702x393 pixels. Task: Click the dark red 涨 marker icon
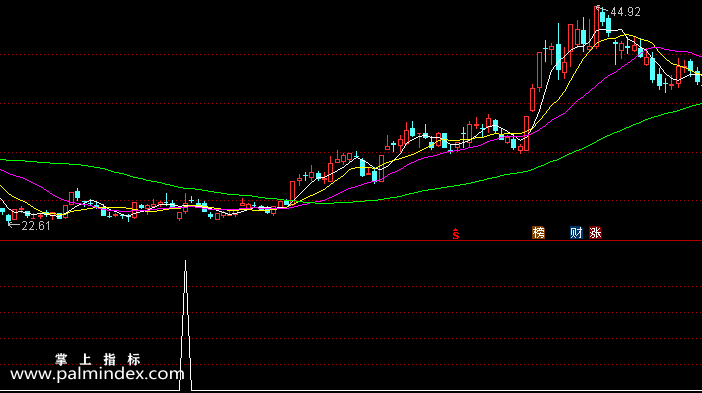[595, 232]
